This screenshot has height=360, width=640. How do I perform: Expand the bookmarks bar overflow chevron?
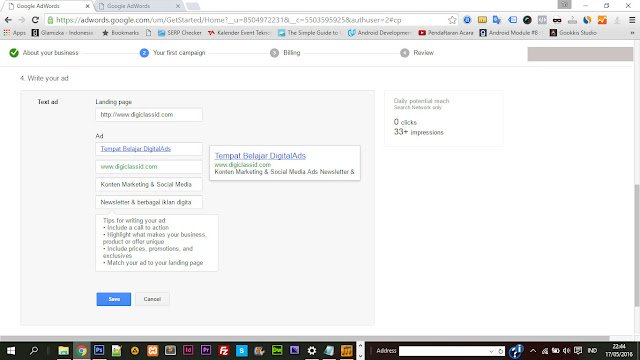point(632,33)
